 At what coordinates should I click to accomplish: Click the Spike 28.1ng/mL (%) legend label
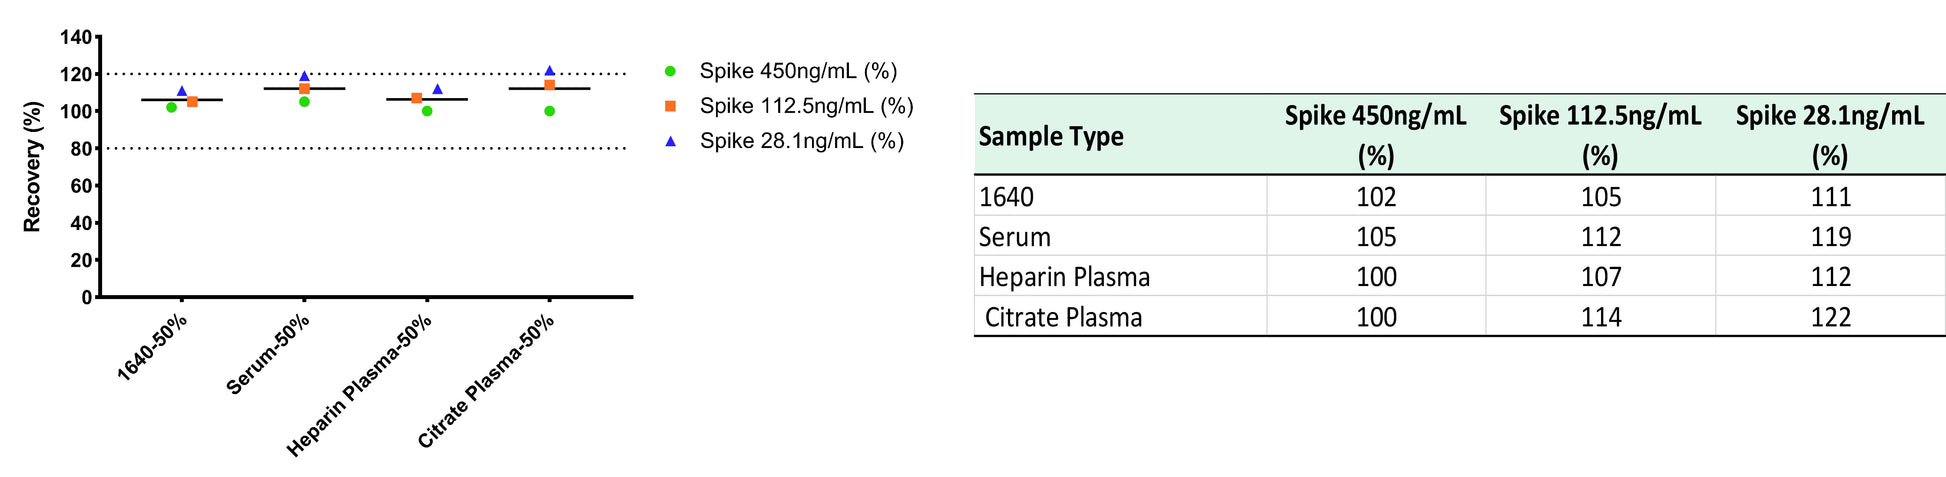801,141
